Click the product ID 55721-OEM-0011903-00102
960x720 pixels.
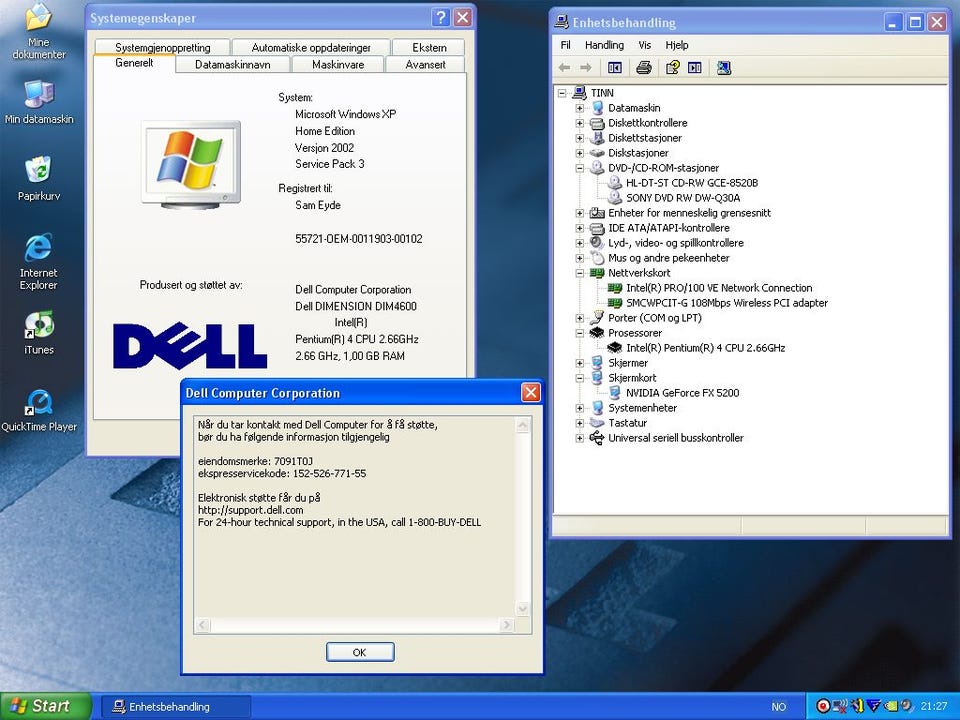pos(359,239)
